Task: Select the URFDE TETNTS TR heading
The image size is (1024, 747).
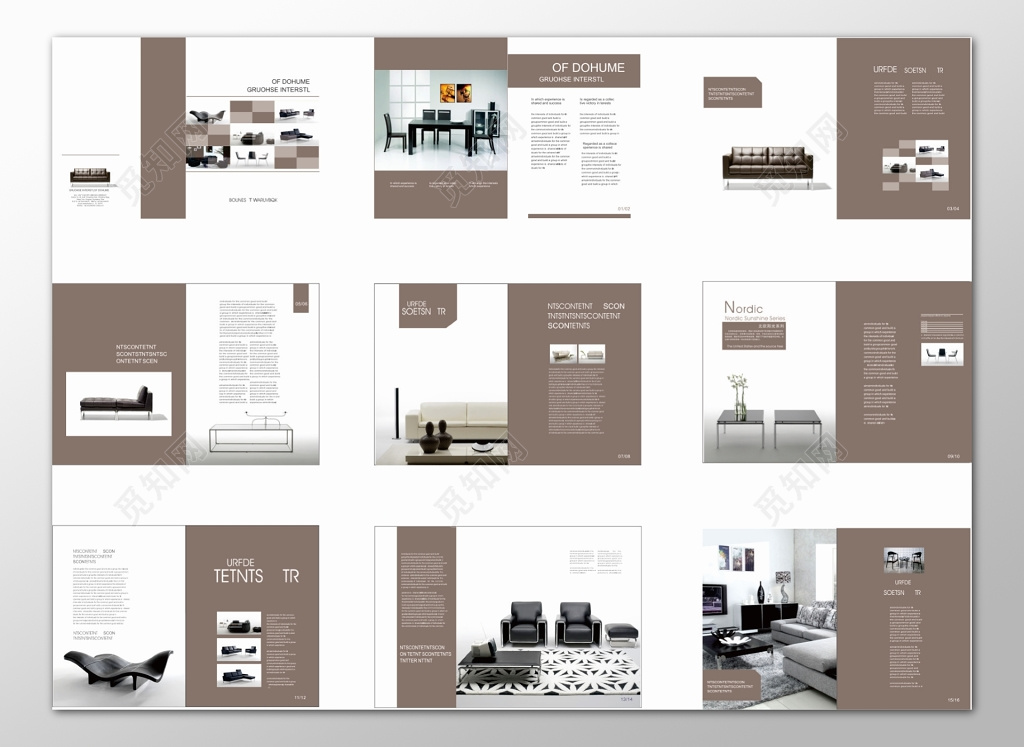Action: 255,571
